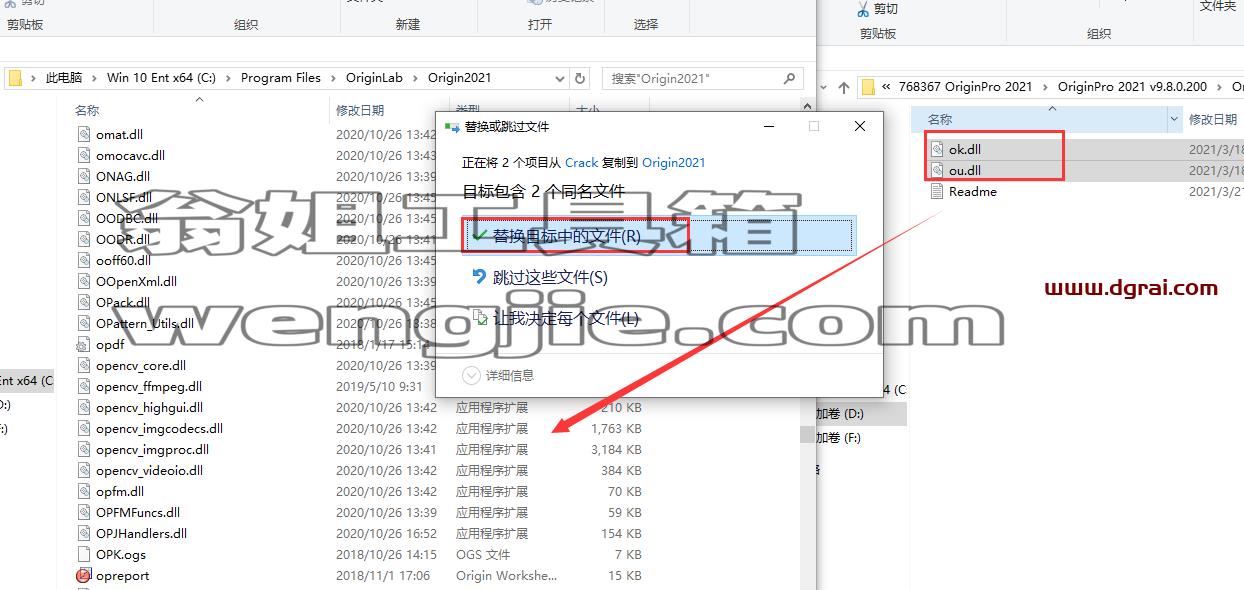Choose let me decide for each file
This screenshot has height=590, width=1244.
point(555,318)
